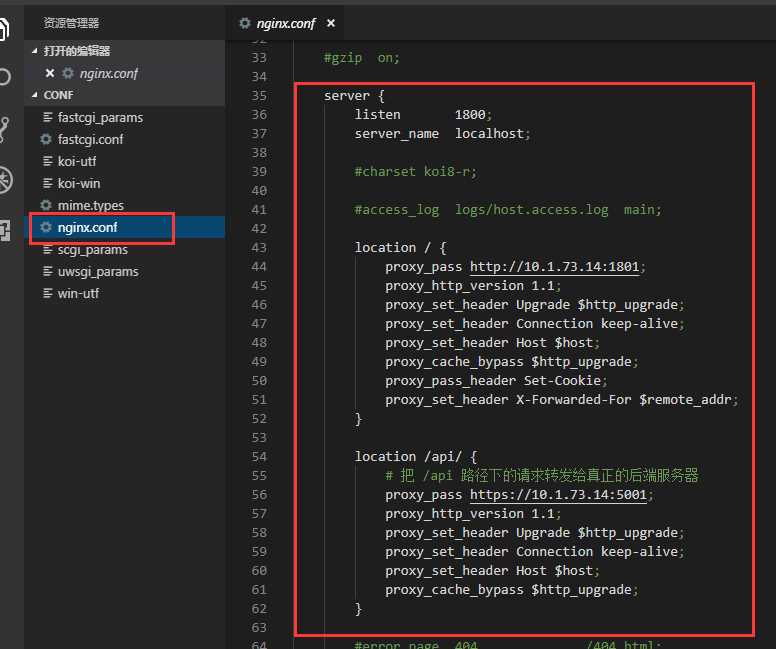Click 'proxy_cache_bypass $http_upgrade;' on line 61
Screen dimensions: 776x649
point(512,590)
